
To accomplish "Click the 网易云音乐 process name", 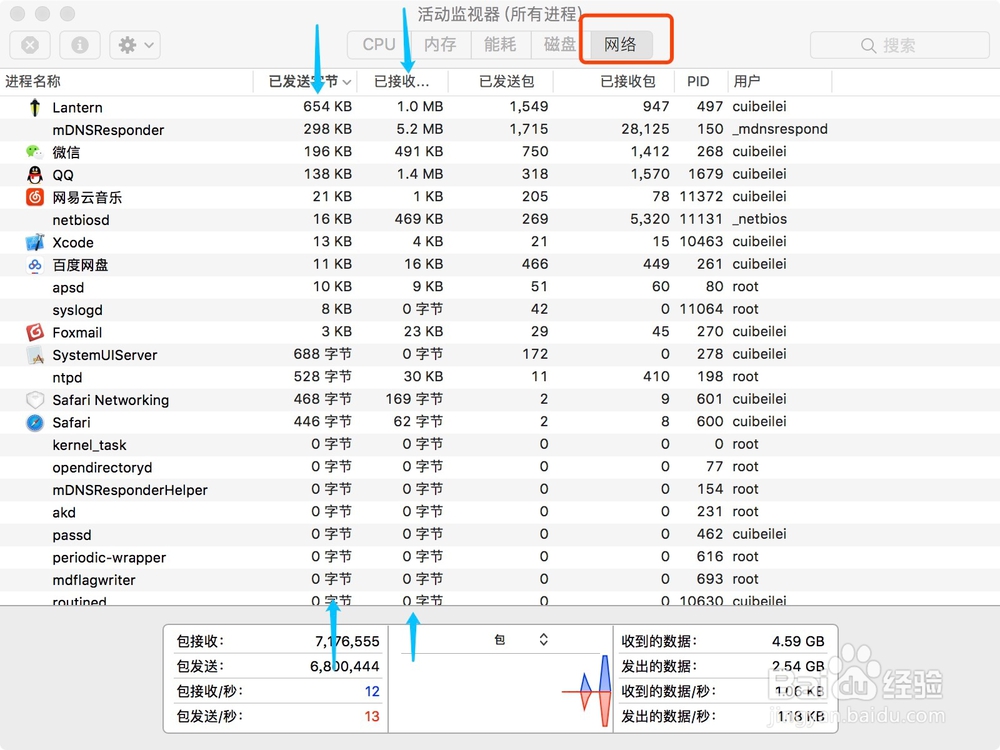I will [x=87, y=197].
